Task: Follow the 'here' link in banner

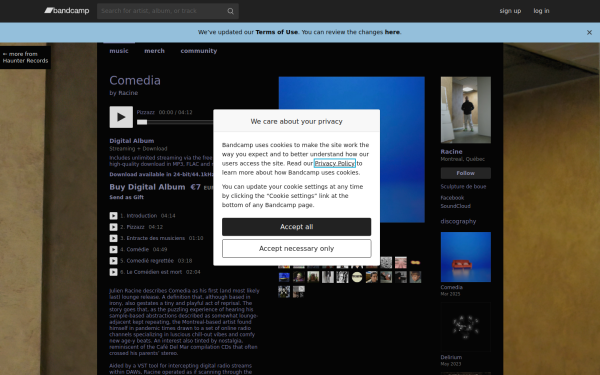Action: (392, 32)
